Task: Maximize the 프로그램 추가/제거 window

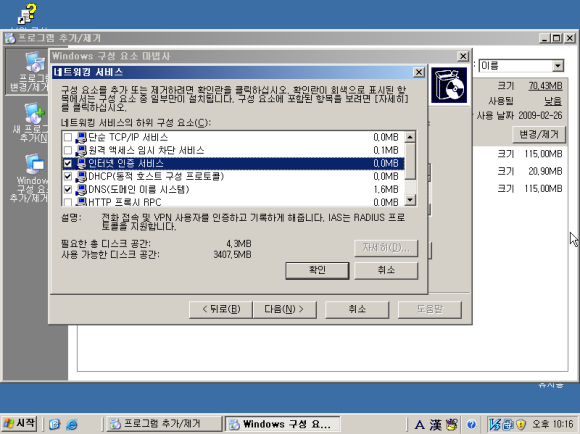Action: click(556, 38)
